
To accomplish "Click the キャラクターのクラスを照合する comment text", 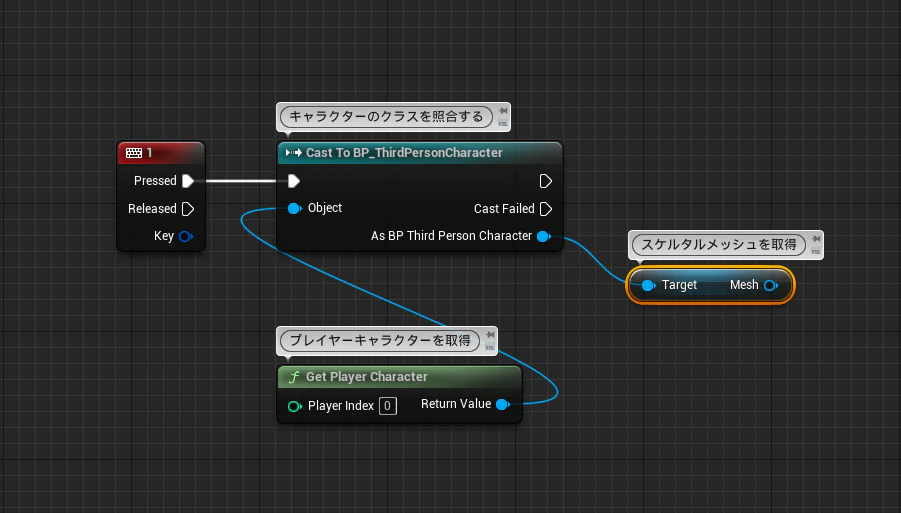I will coord(386,117).
